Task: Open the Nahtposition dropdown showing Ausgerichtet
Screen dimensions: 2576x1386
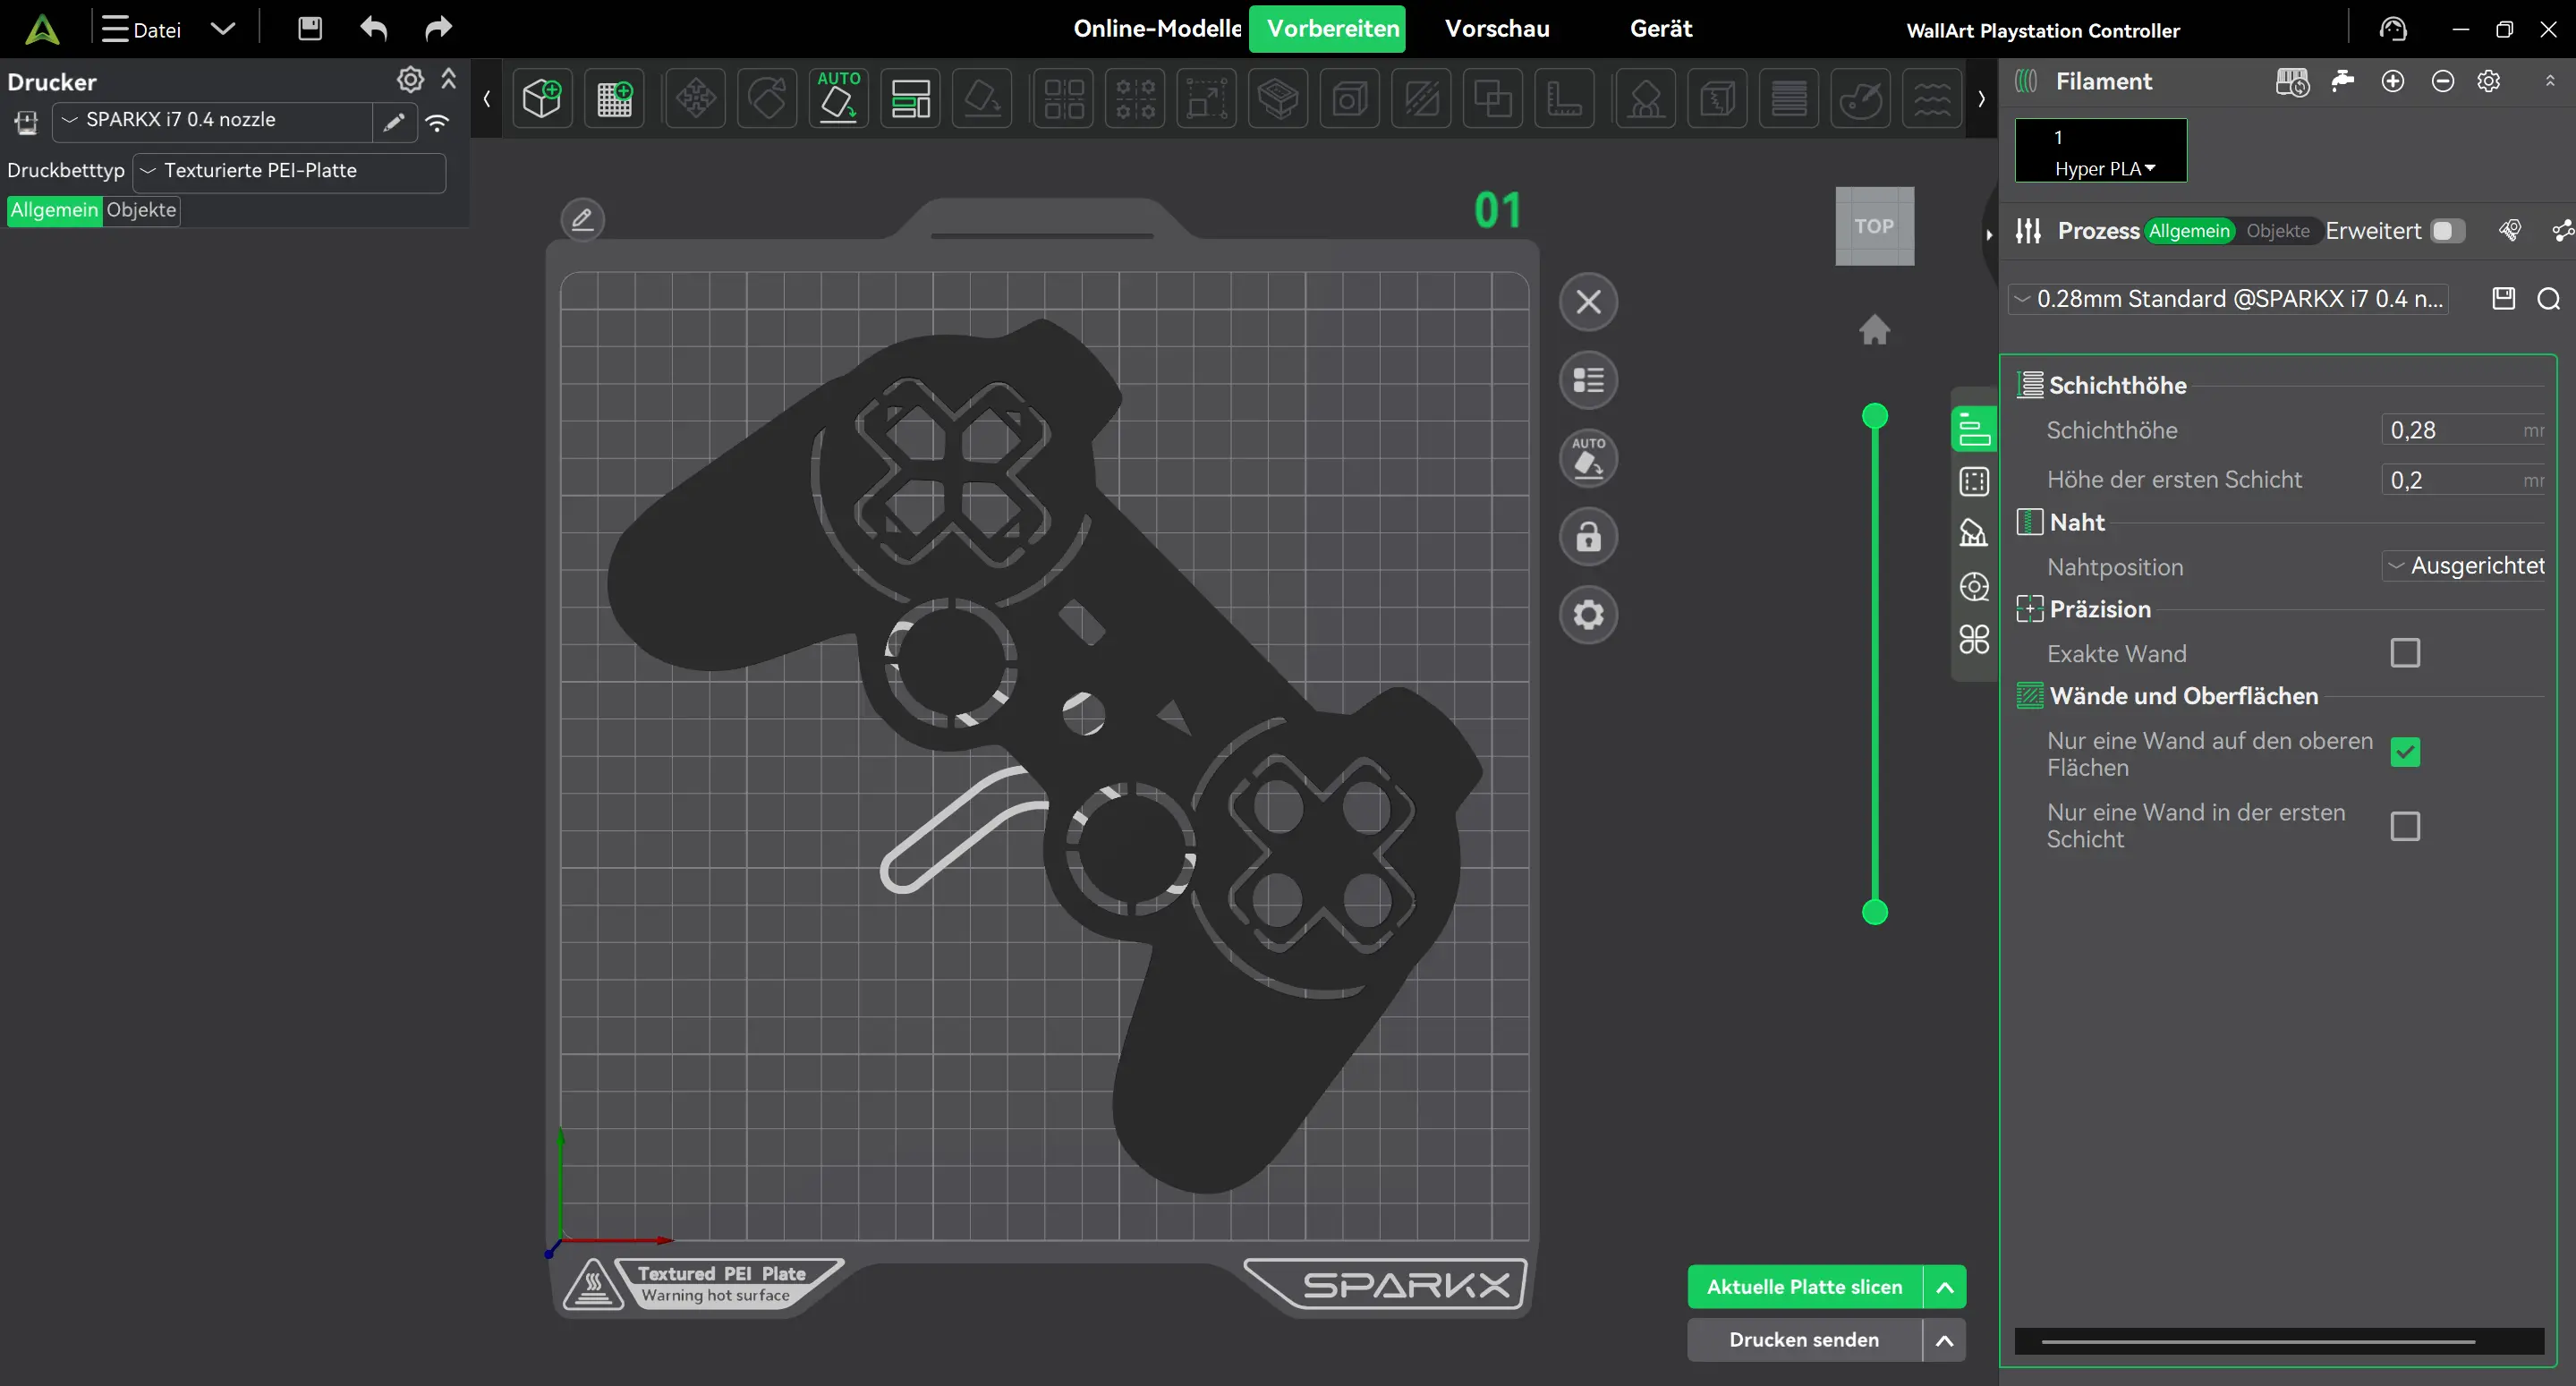Action: click(x=2463, y=566)
